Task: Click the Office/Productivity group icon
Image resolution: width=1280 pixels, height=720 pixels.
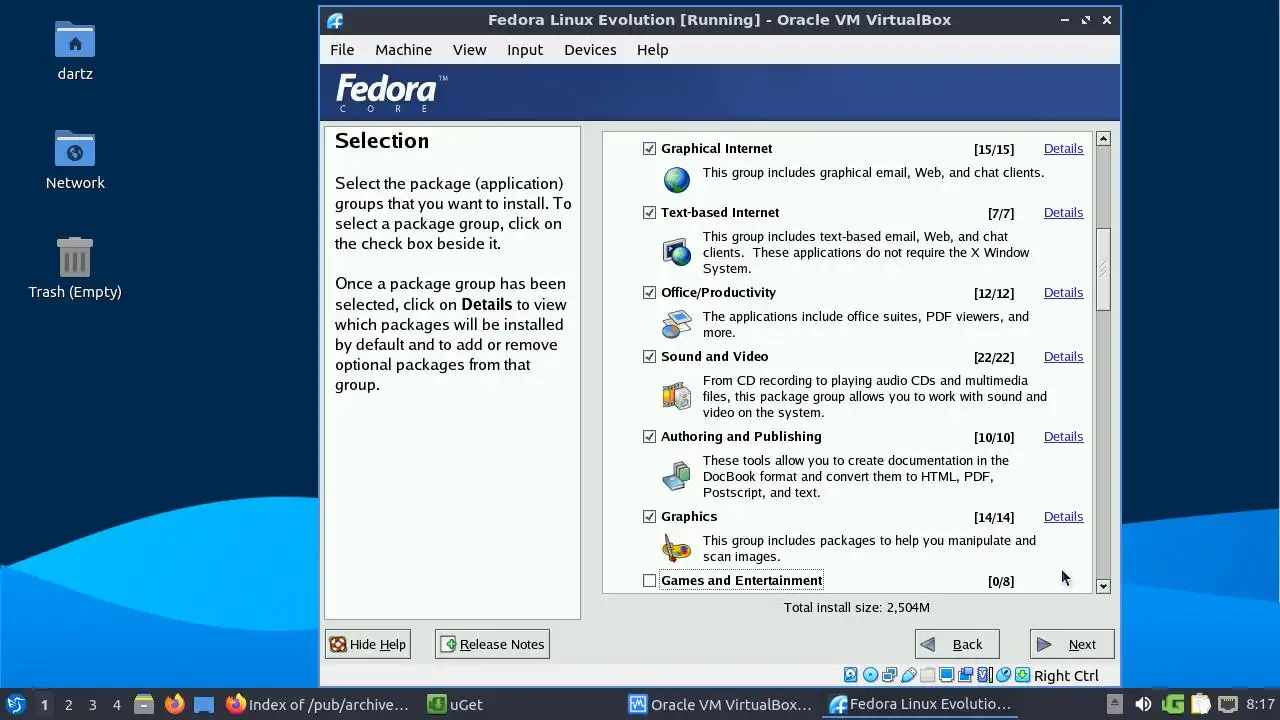Action: pyautogui.click(x=677, y=324)
